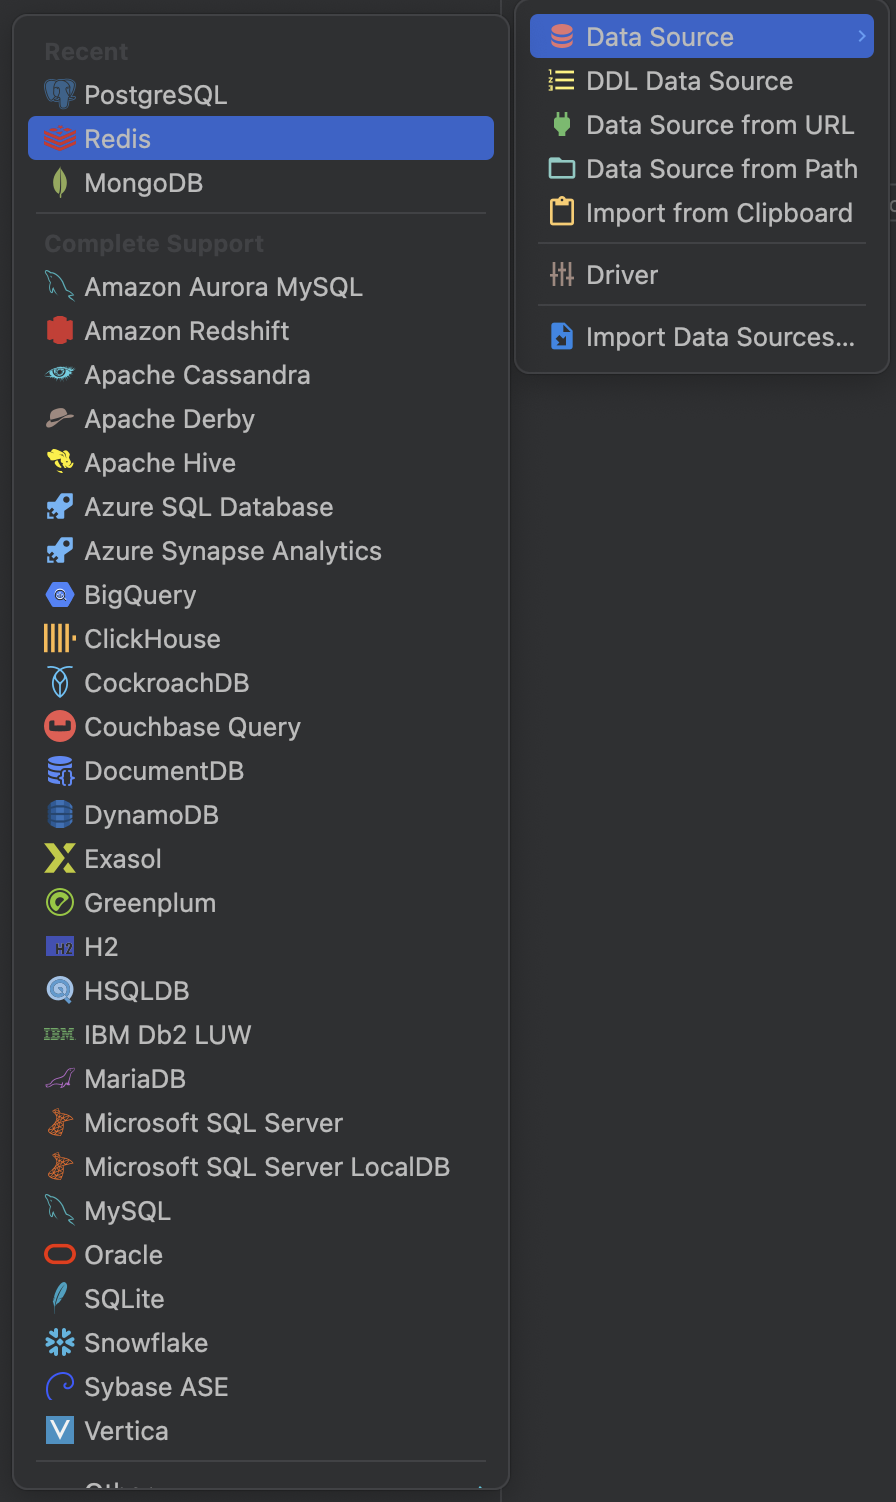The width and height of the screenshot is (896, 1502).
Task: Expand the Data Source submenu arrow
Action: point(861,37)
